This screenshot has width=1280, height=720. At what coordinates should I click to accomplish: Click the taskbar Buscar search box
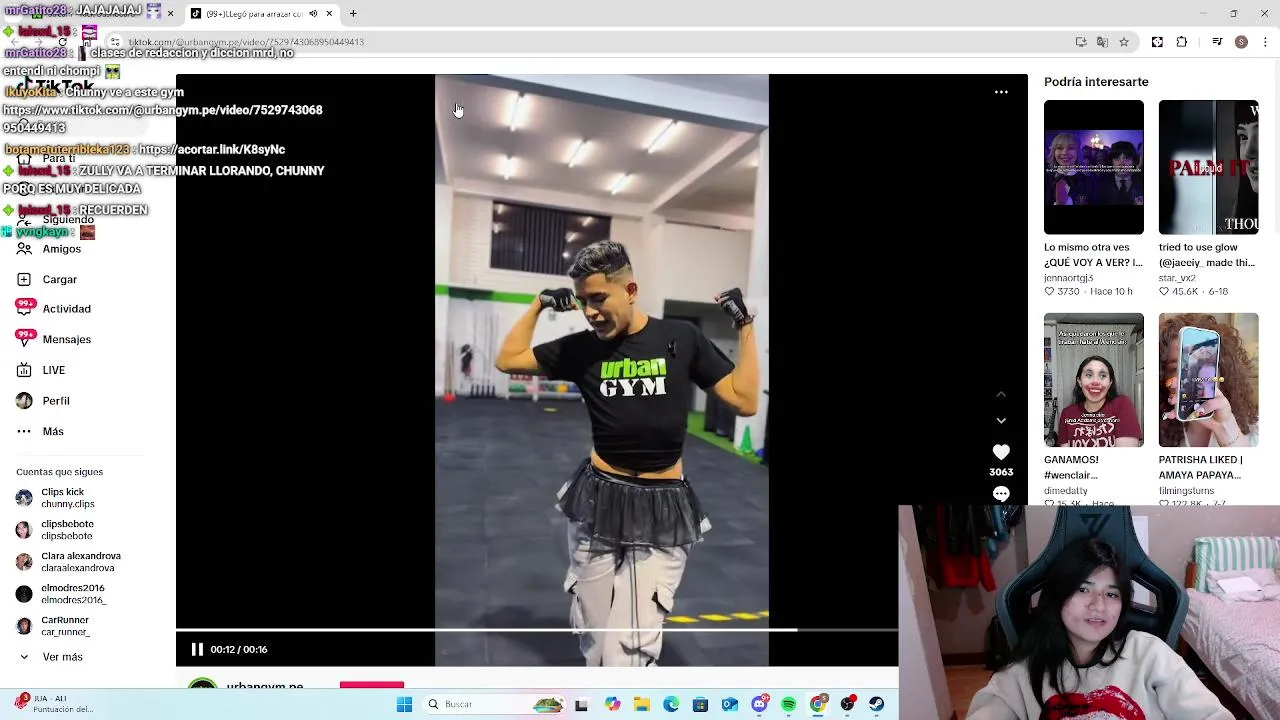click(494, 705)
